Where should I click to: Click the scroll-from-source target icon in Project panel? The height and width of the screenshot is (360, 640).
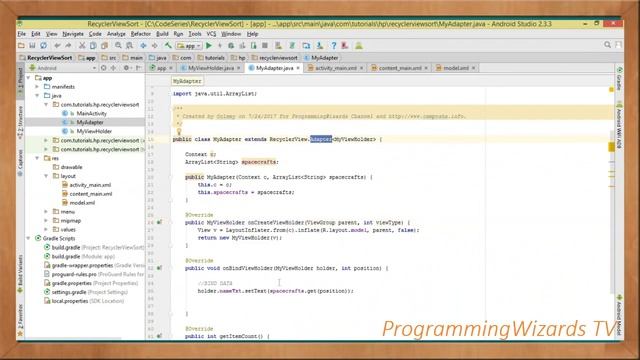point(104,68)
